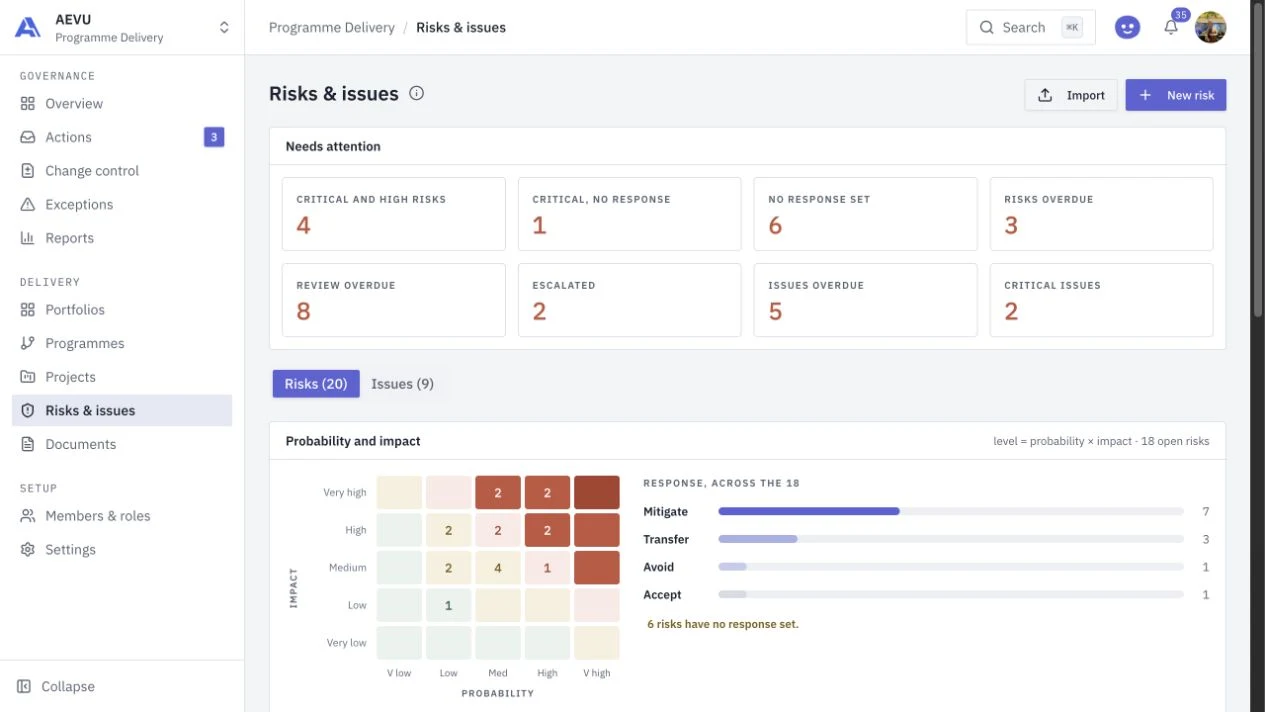
Task: Open Critical, no response card
Action: 630,214
